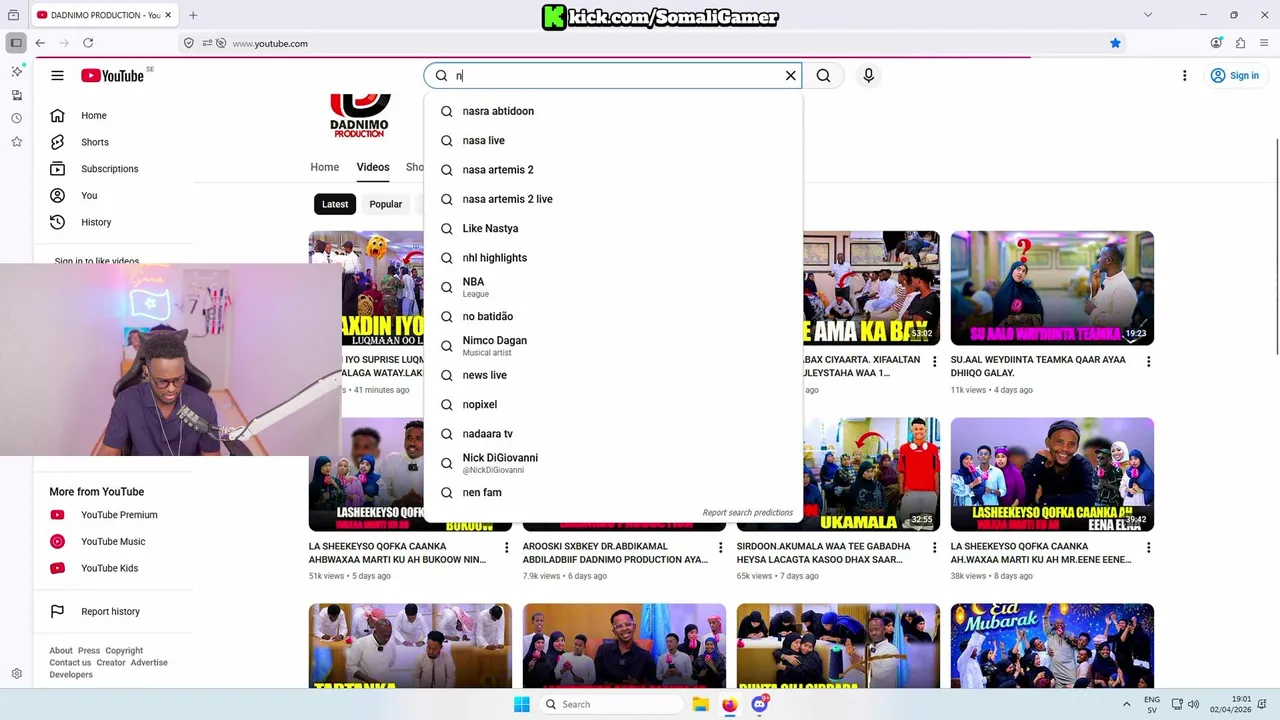Select suggestion 'nen fam'
This screenshot has width=1280, height=720.
pyautogui.click(x=612, y=492)
